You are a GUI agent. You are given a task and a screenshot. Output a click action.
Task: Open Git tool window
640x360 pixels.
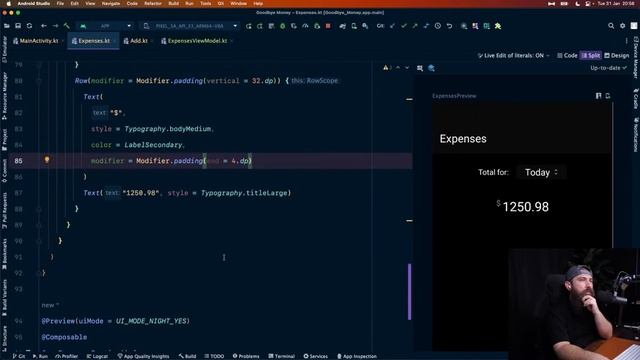[x=18, y=356]
